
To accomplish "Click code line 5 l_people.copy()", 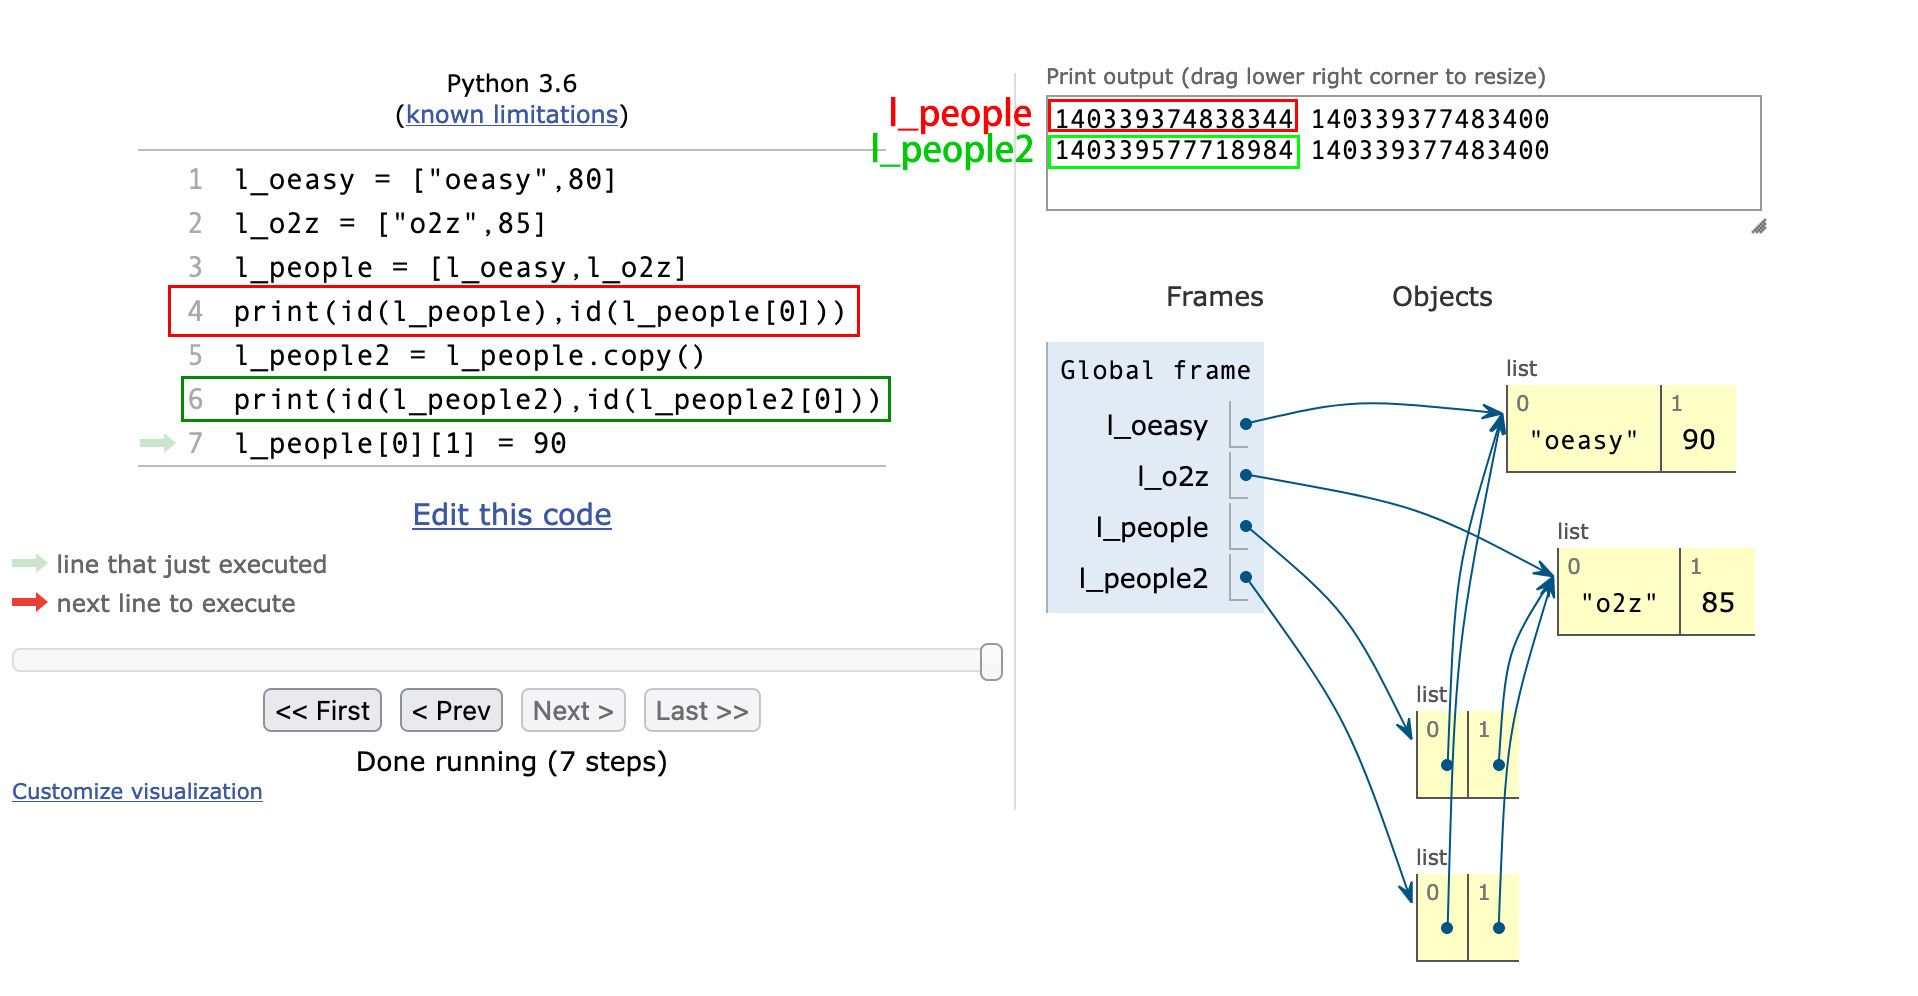I will click(469, 356).
